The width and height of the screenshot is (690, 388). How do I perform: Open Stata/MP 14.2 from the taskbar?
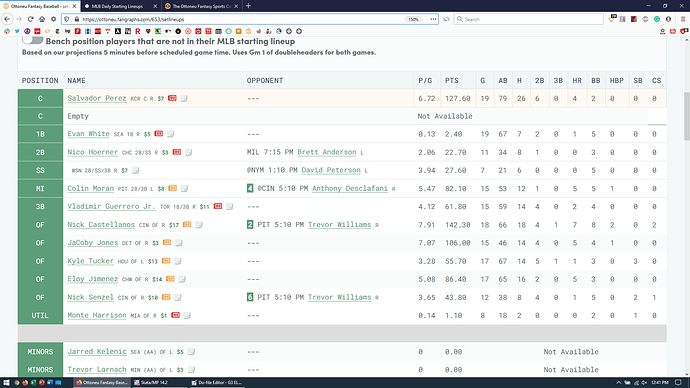tap(151, 383)
